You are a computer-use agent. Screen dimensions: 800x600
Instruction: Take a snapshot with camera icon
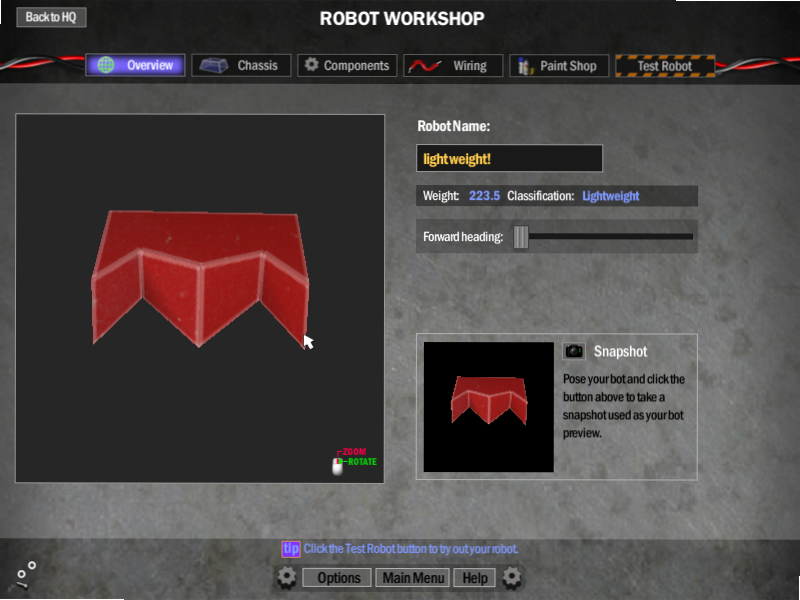pyautogui.click(x=574, y=351)
